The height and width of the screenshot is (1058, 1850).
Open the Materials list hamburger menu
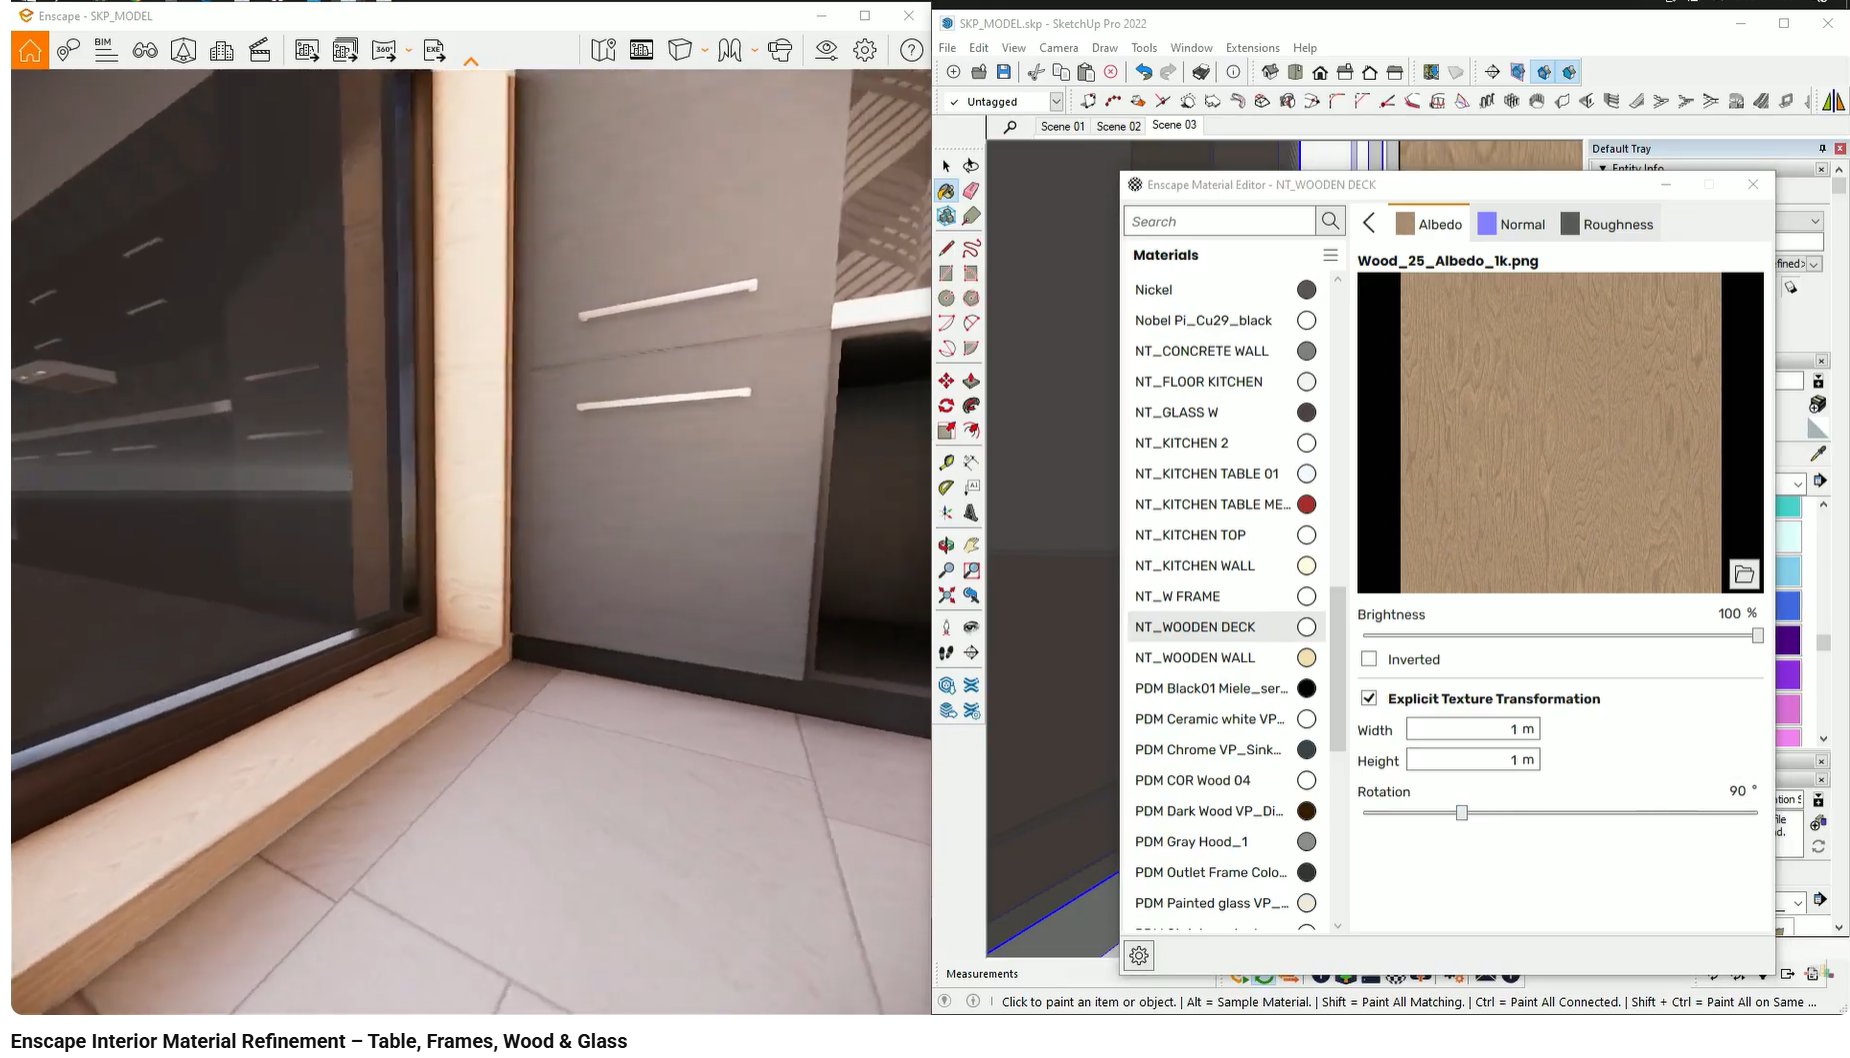pos(1331,255)
